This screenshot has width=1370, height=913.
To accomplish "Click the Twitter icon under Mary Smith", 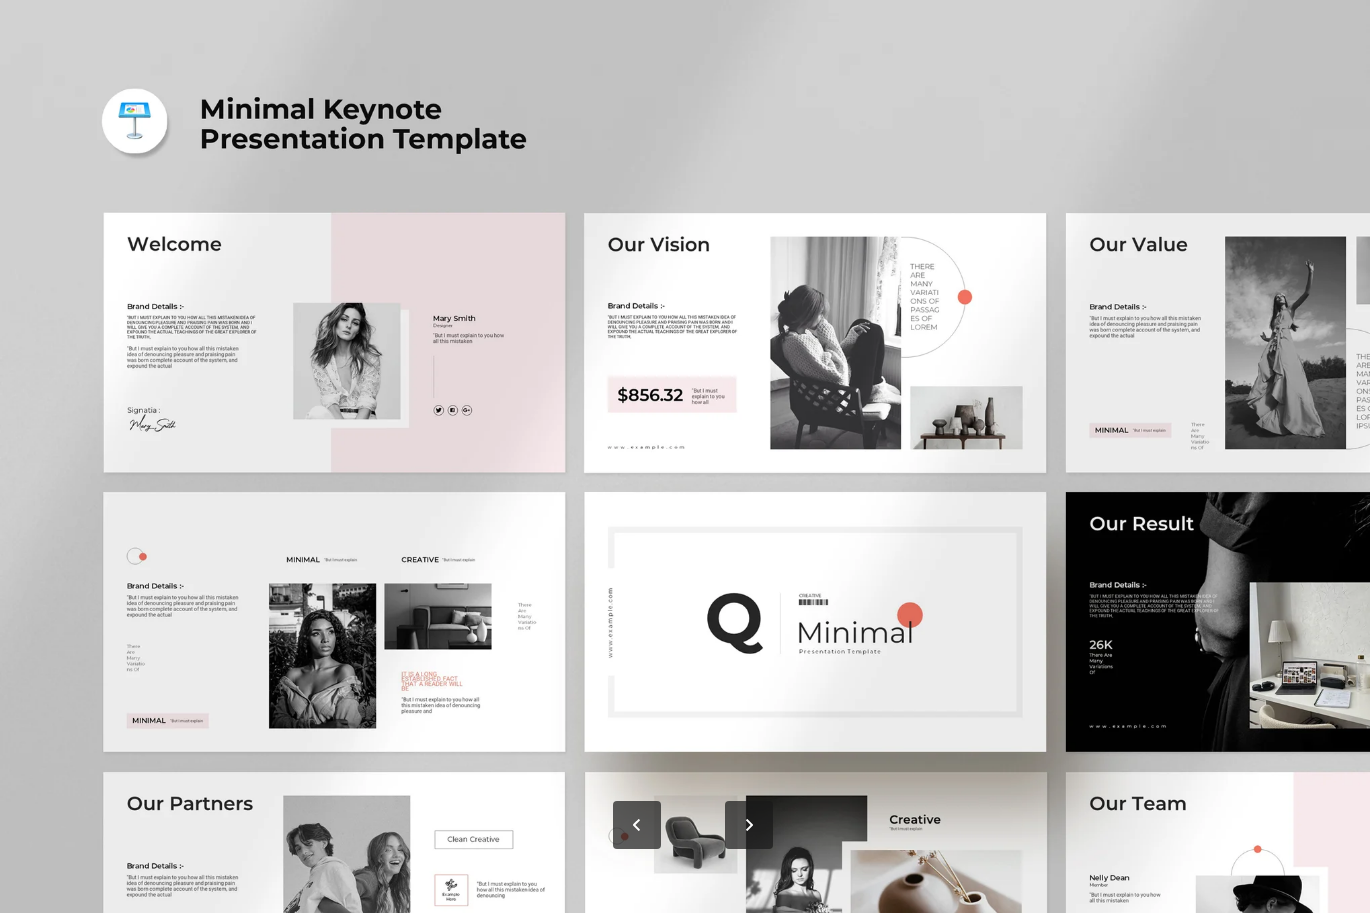I will 438,410.
